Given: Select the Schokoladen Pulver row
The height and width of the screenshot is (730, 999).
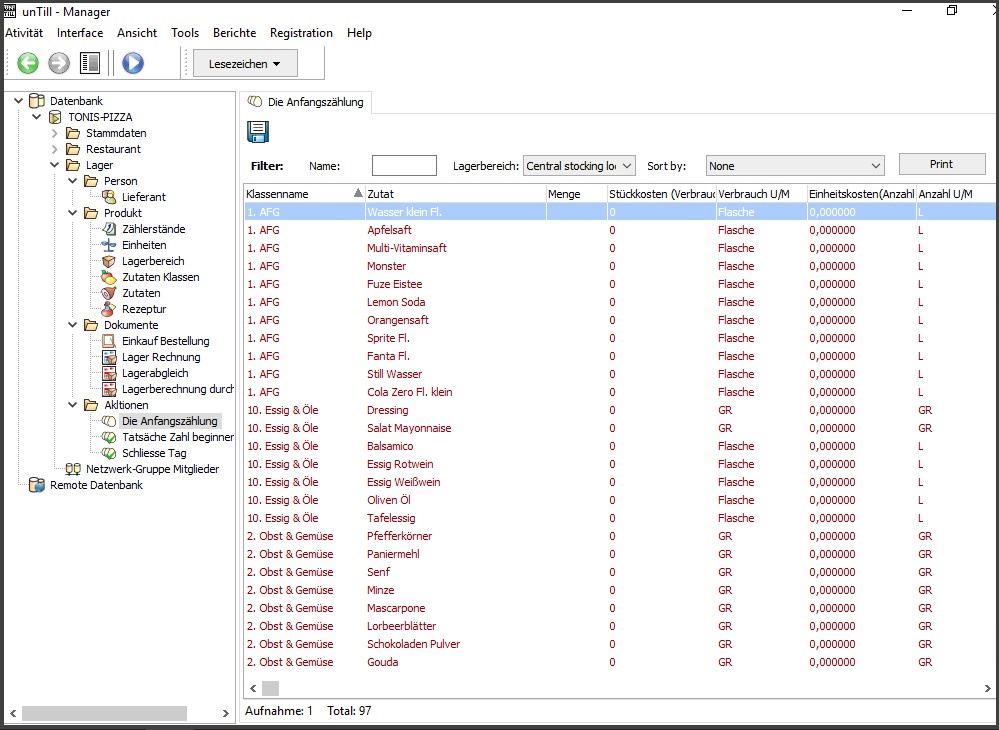Looking at the screenshot, I should coord(619,644).
